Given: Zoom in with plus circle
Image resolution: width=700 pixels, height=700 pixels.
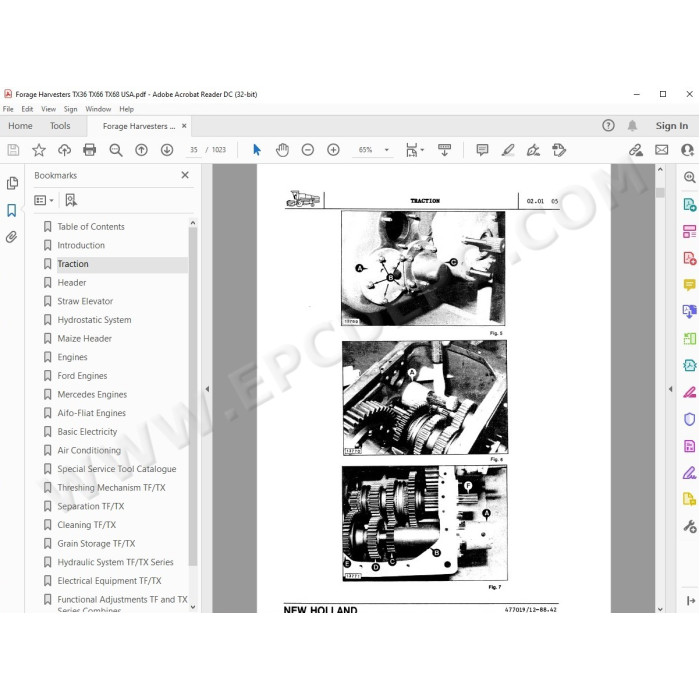Looking at the screenshot, I should [333, 150].
